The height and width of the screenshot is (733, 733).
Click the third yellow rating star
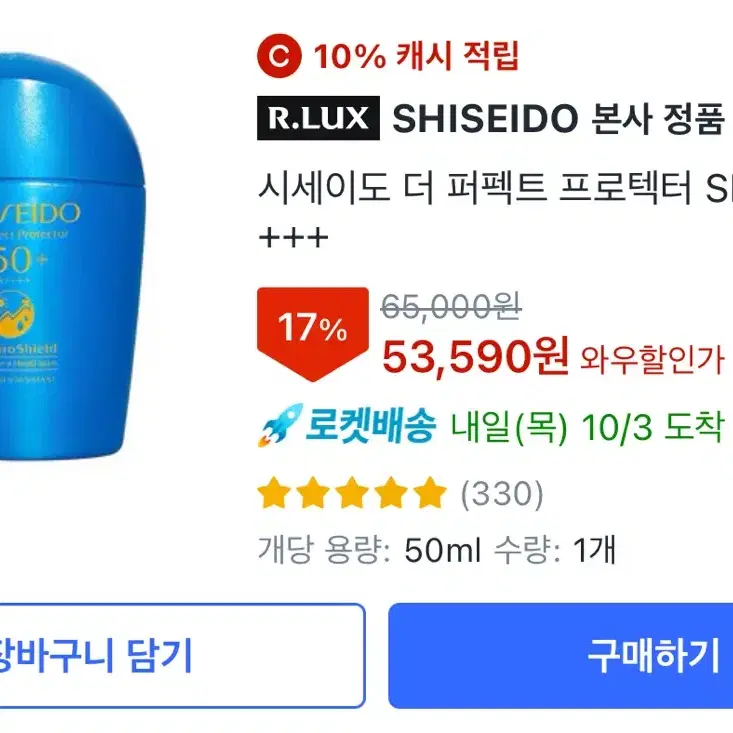pos(352,493)
